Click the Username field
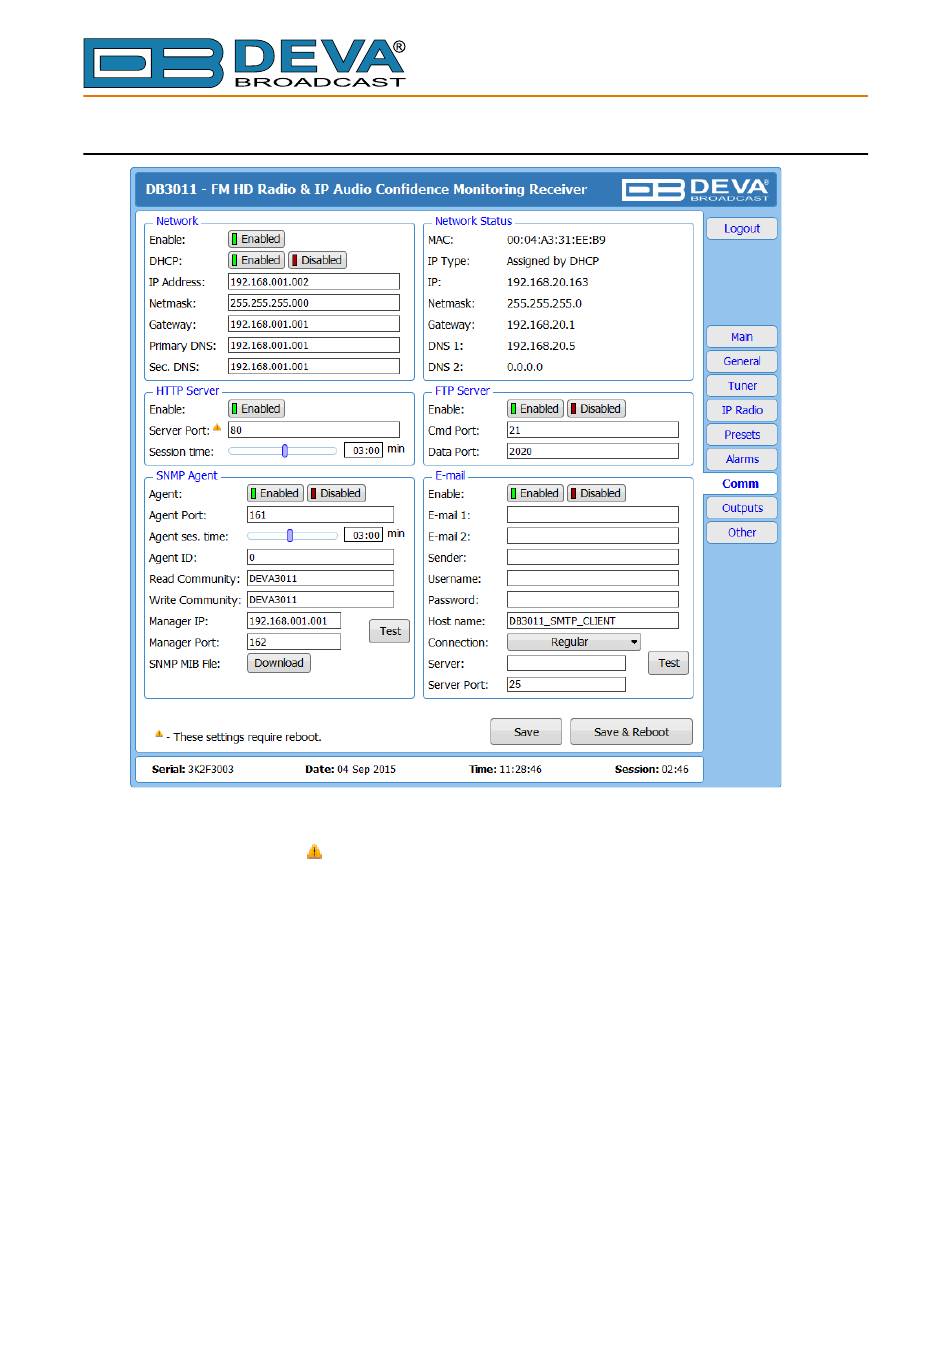The width and height of the screenshot is (950, 1353). (x=593, y=578)
